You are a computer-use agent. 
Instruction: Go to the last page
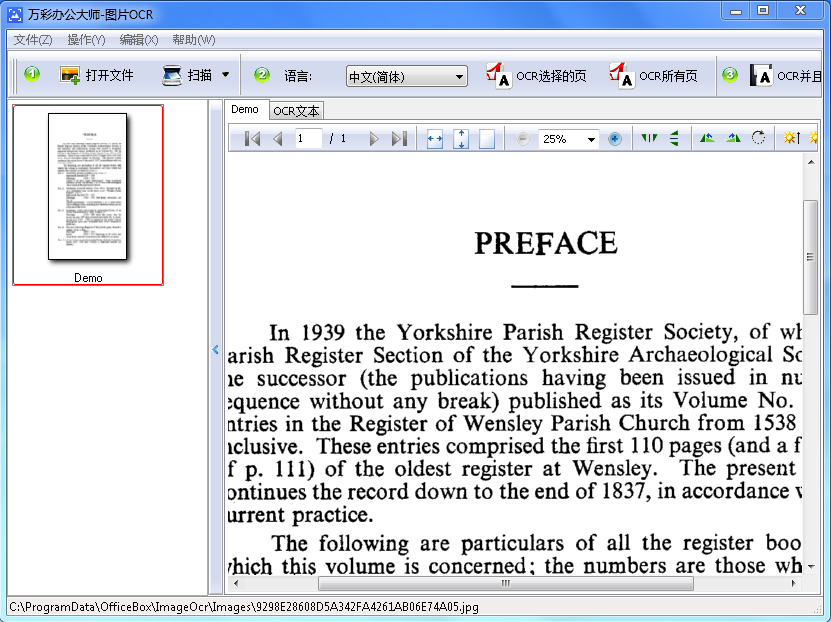(399, 139)
